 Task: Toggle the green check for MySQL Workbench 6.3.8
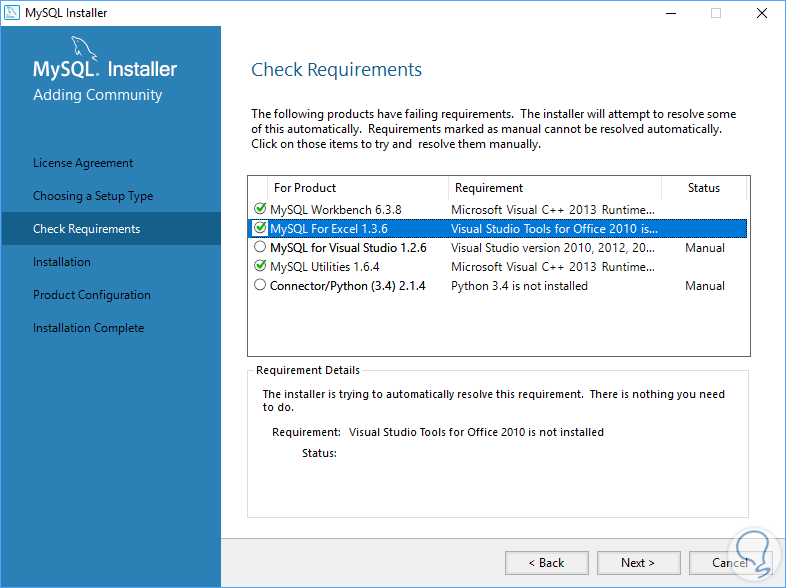pyautogui.click(x=260, y=209)
